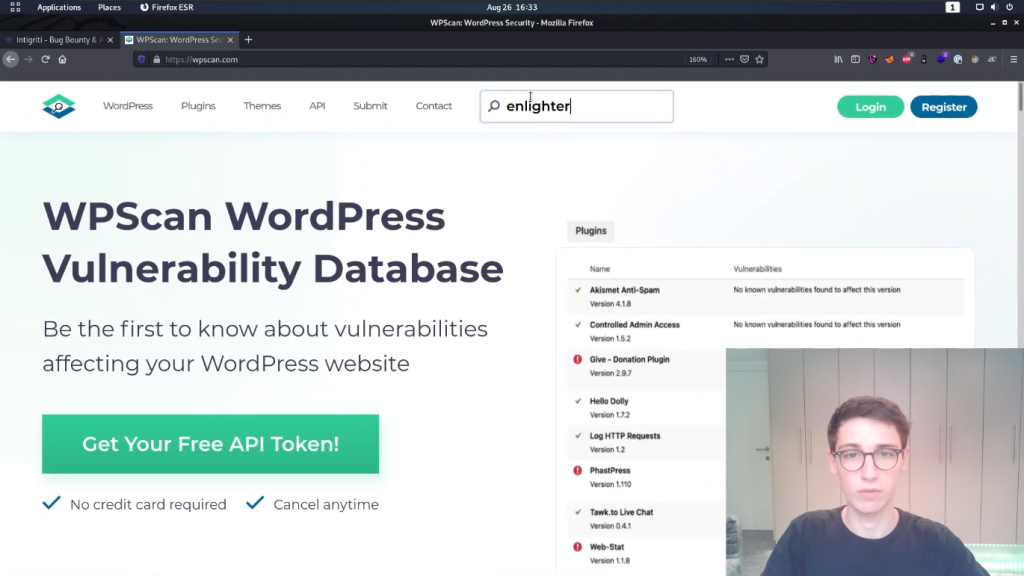Open the API navigation link
Image resolution: width=1024 pixels, height=576 pixels.
click(317, 106)
